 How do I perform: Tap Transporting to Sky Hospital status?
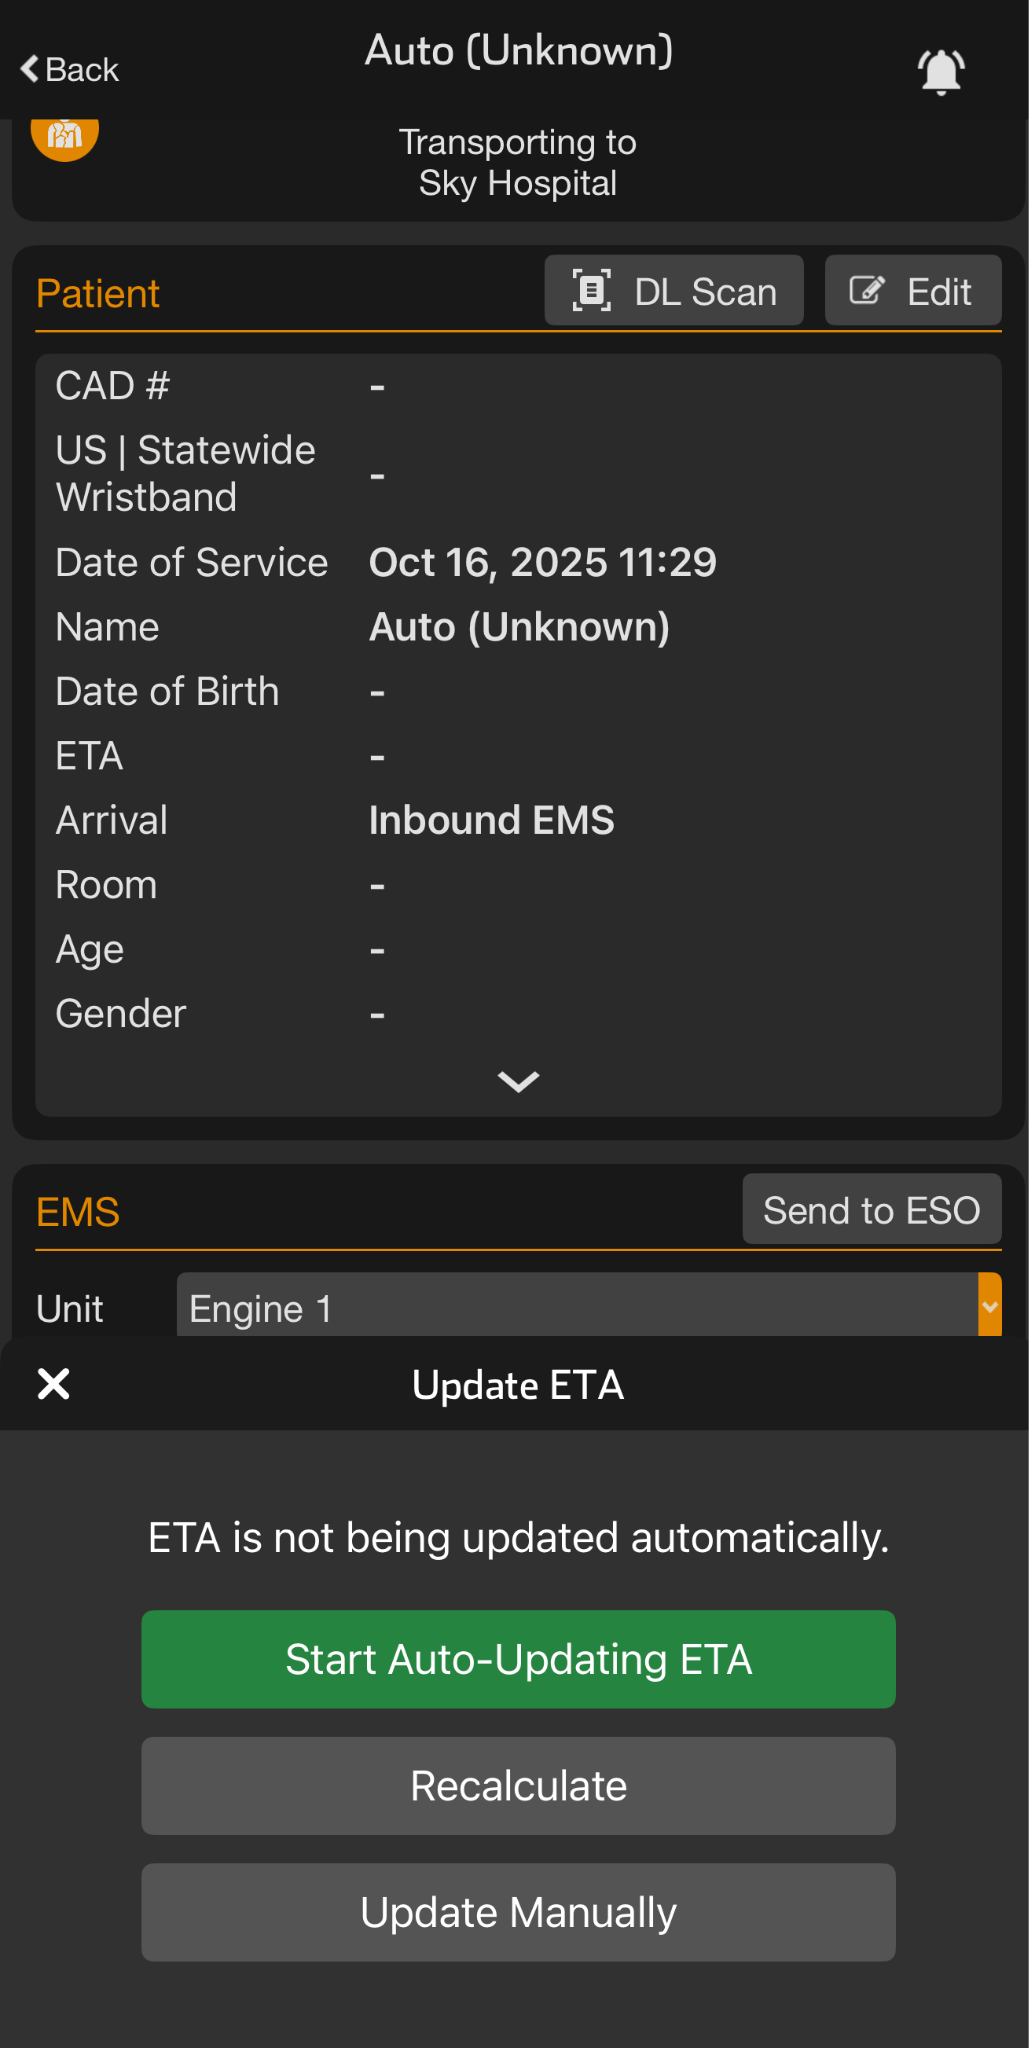click(x=518, y=163)
